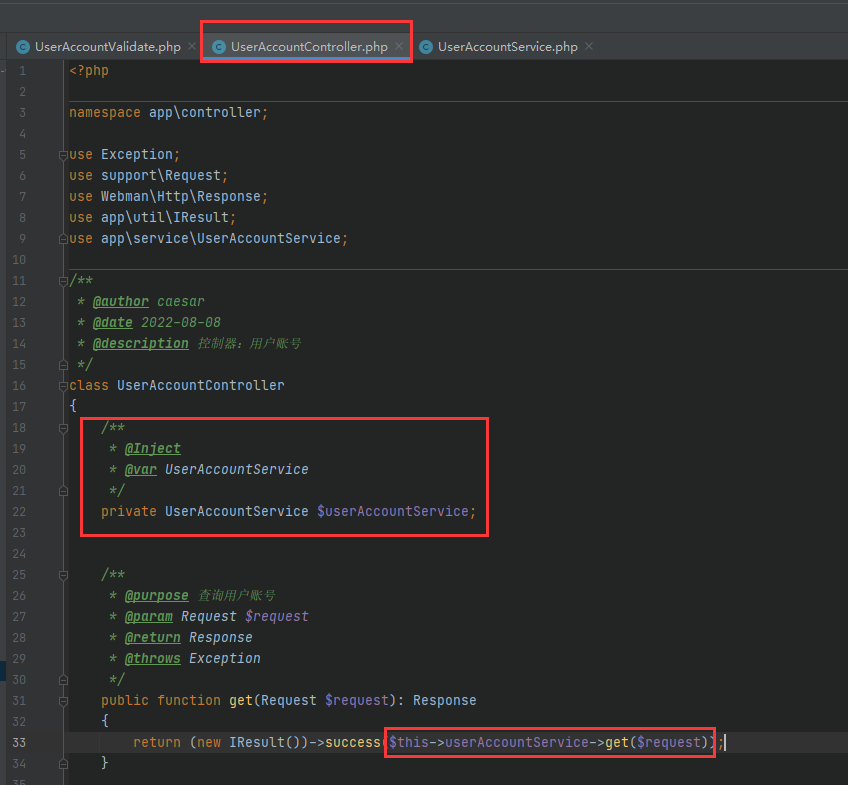
Task: Click the @author doc tag
Action: 121,301
